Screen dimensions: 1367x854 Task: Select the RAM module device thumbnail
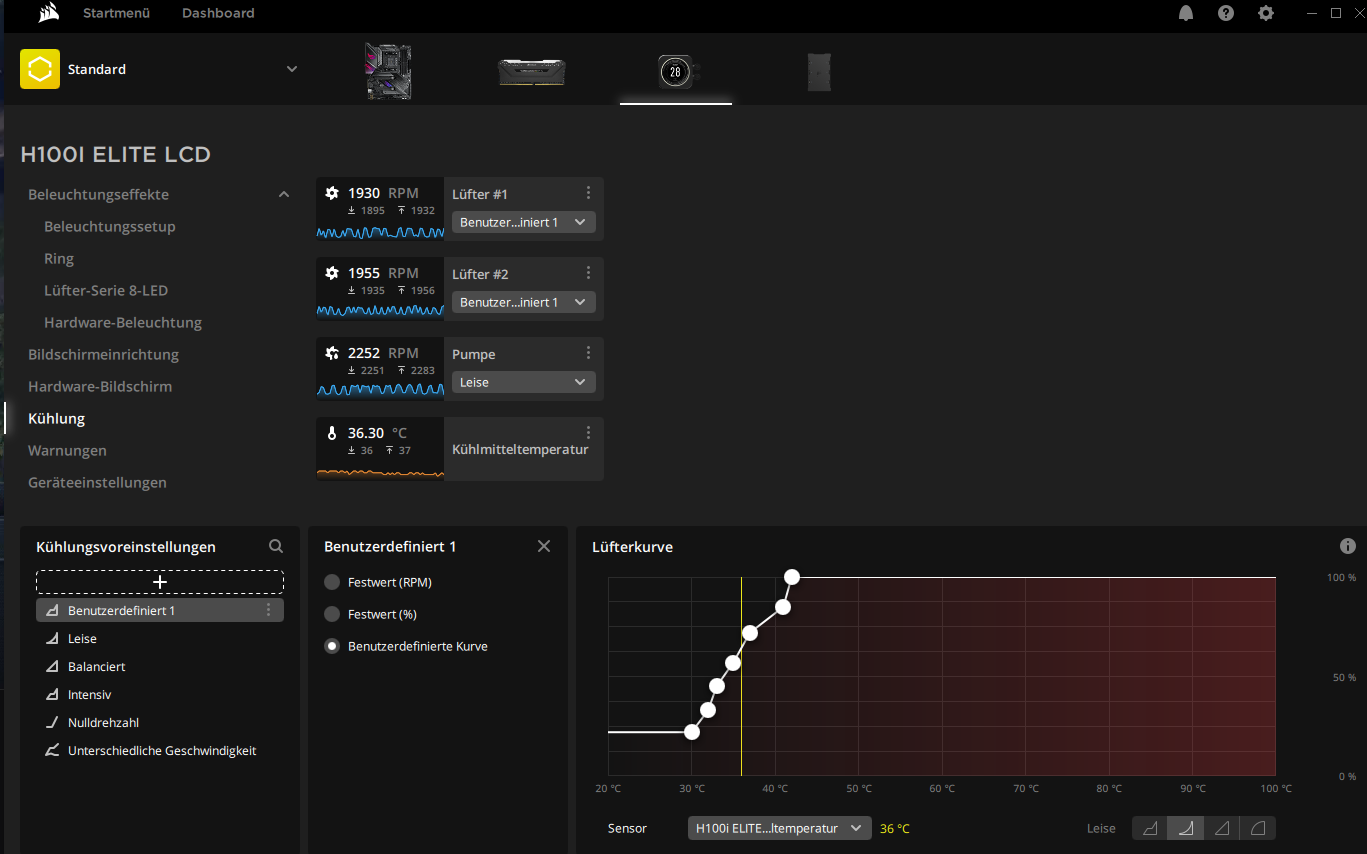532,71
